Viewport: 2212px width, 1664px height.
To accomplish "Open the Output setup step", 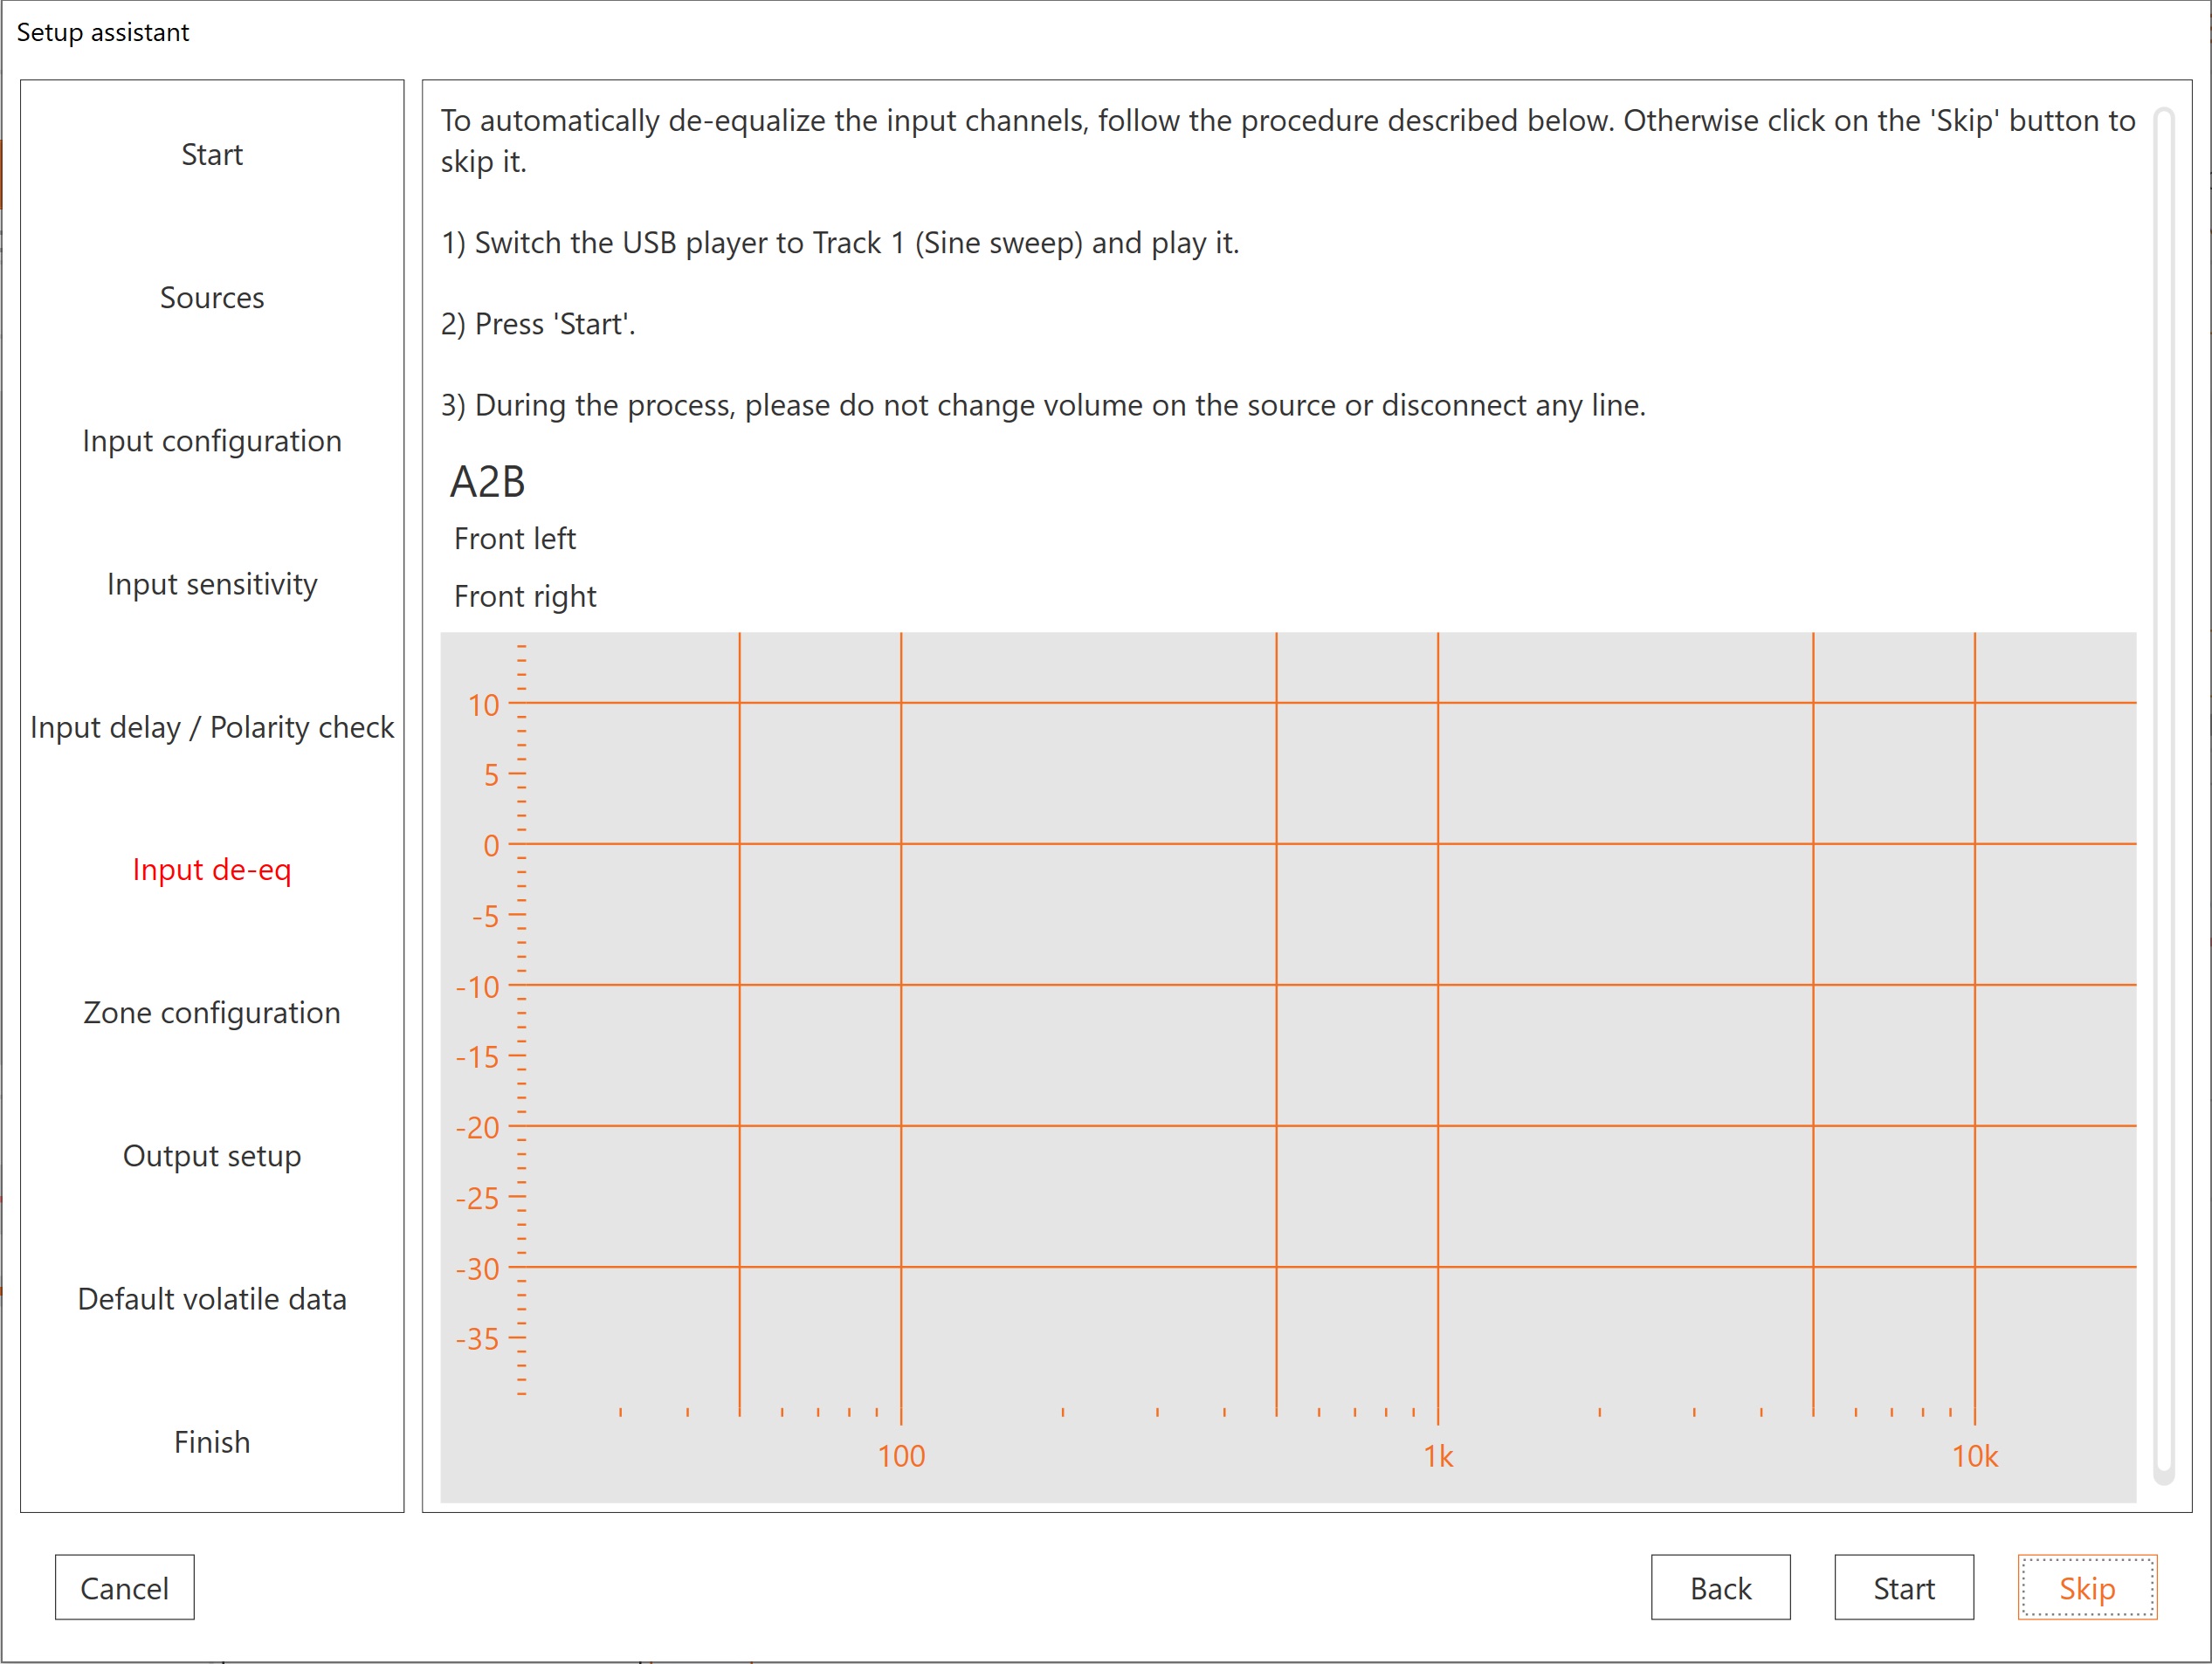I will coord(211,1155).
